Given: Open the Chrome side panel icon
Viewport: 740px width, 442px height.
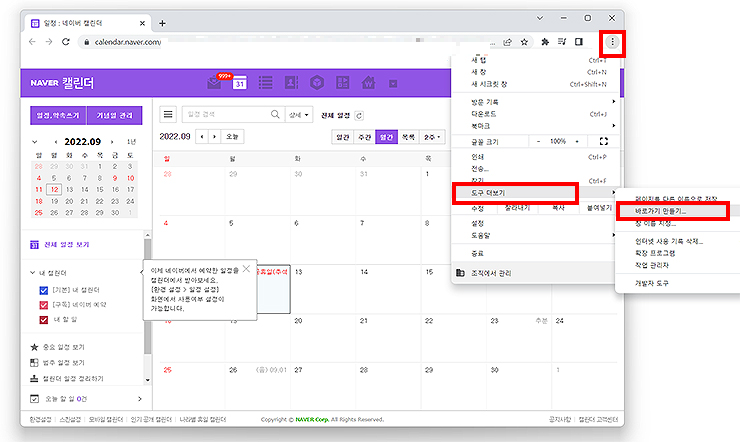Looking at the screenshot, I should point(579,42).
